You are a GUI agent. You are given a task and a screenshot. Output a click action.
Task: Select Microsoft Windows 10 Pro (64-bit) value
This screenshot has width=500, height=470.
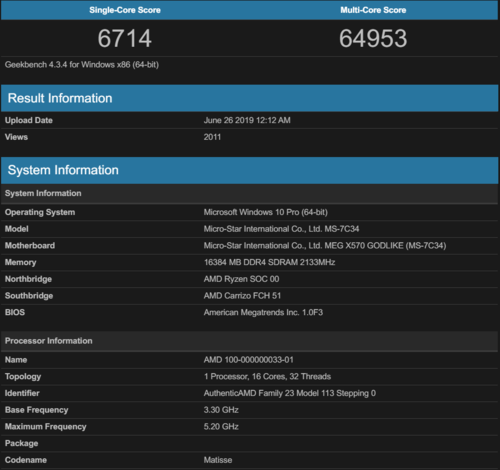(x=266, y=212)
